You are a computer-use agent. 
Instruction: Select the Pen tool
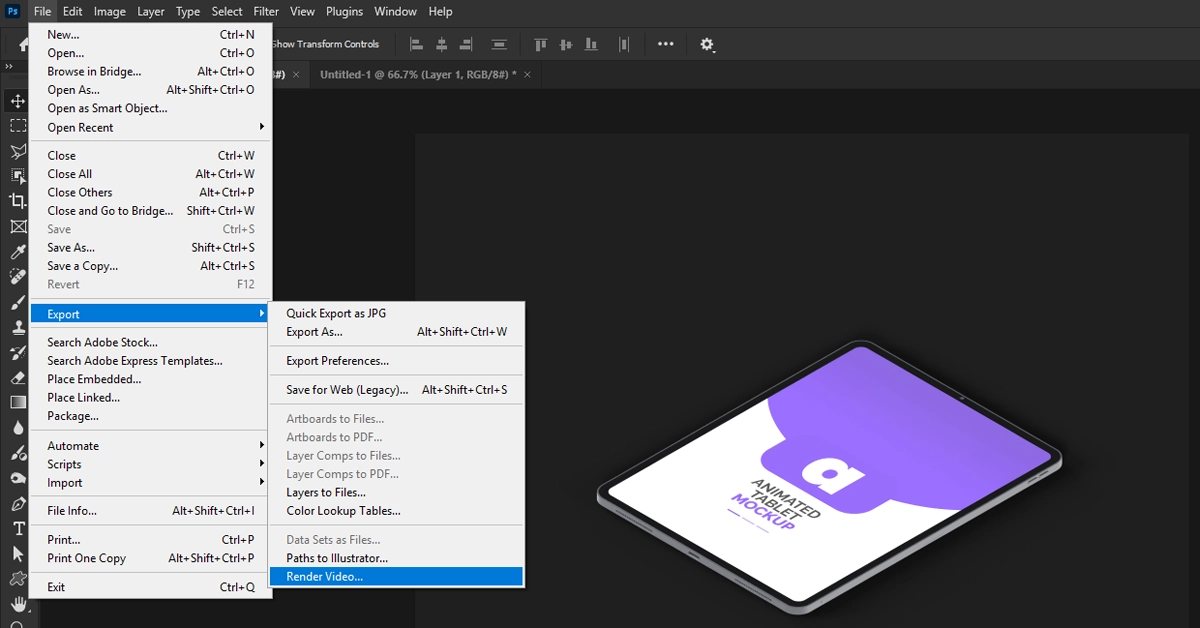18,503
